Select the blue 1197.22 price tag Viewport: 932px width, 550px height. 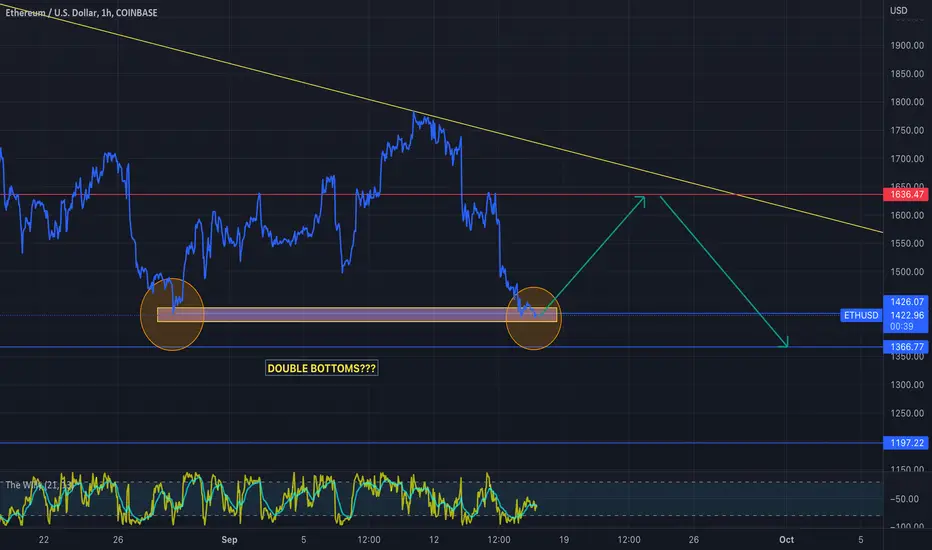tap(906, 443)
